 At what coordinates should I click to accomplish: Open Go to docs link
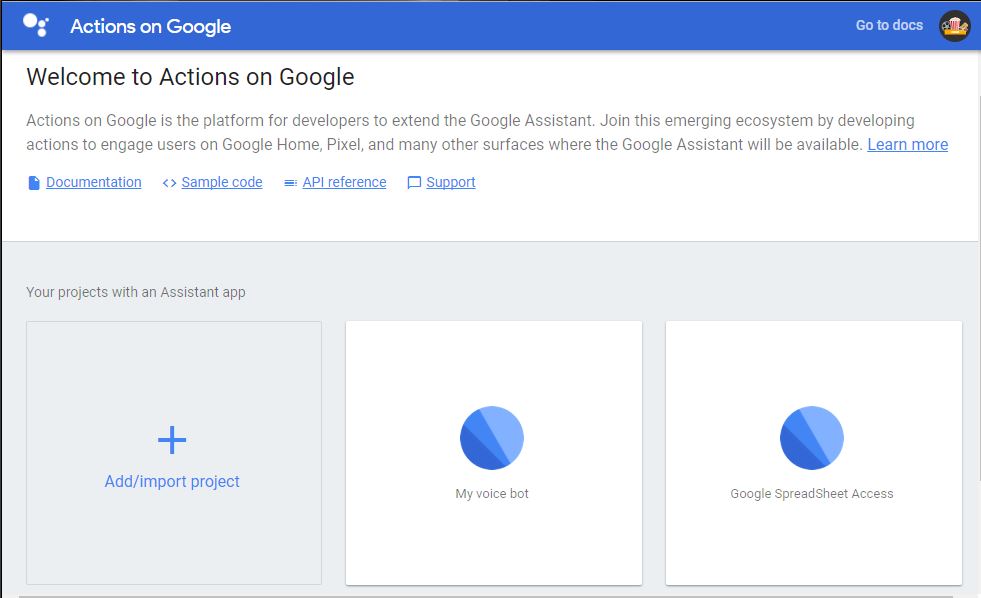coord(889,25)
